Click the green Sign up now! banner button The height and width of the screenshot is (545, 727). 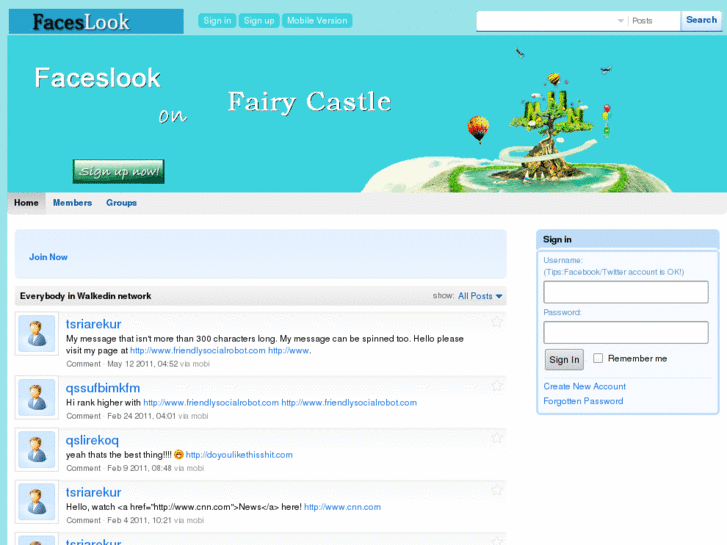119,172
